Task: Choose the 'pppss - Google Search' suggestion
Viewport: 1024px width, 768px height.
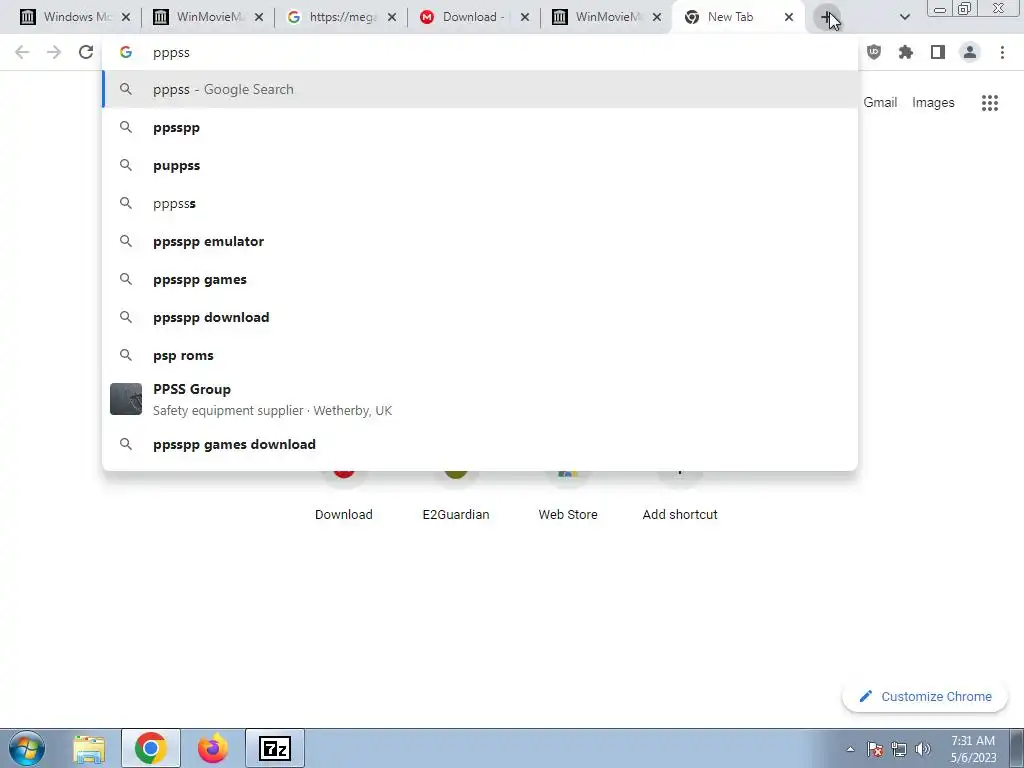Action: coord(480,89)
